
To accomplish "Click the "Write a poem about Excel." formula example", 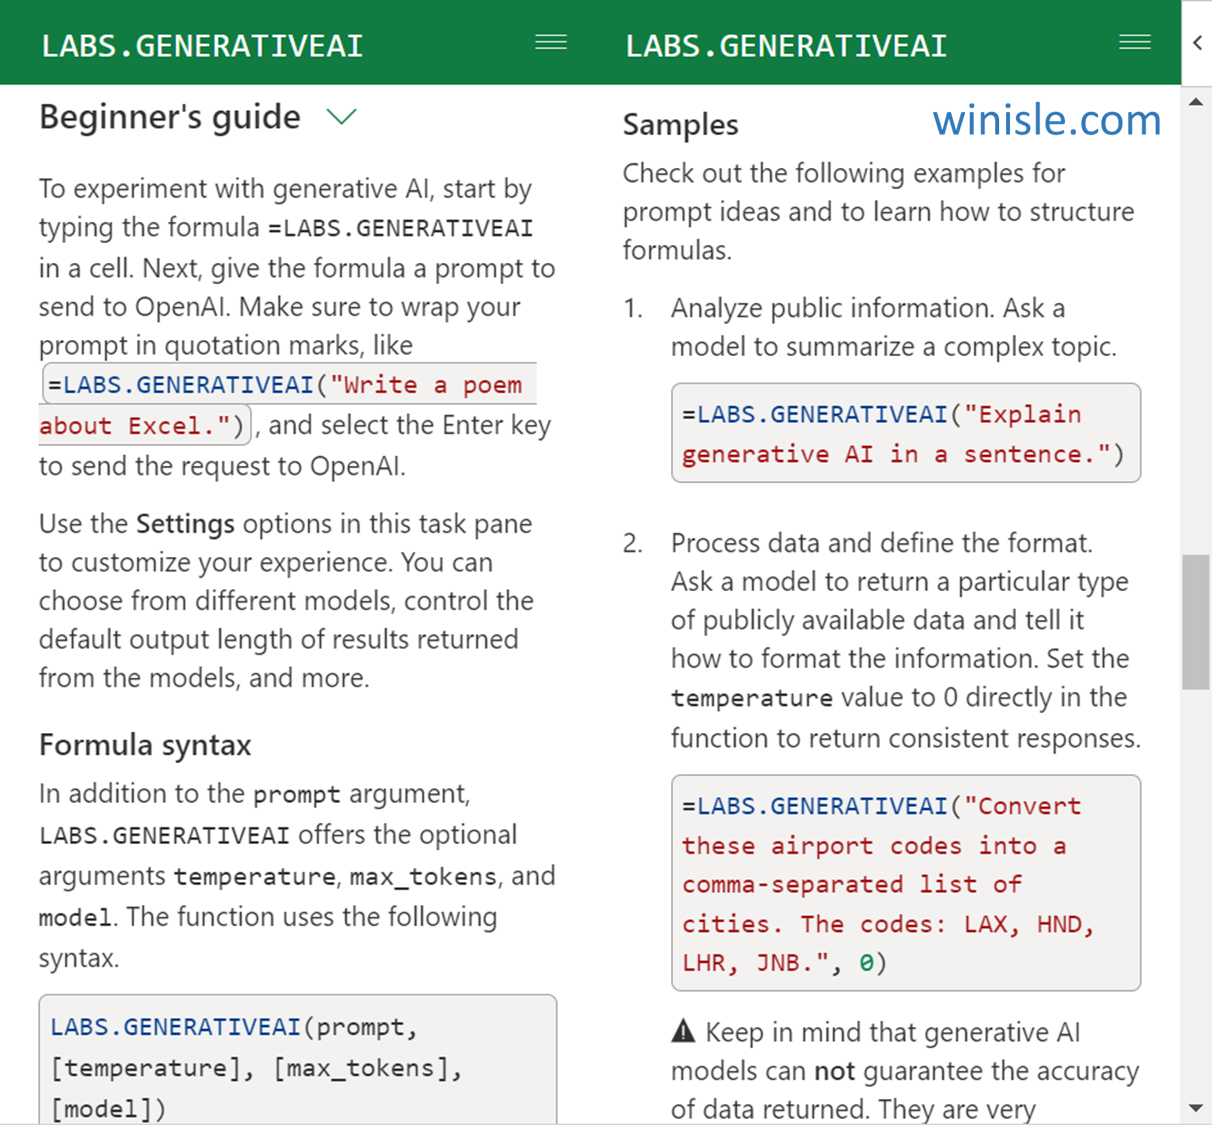I will click(x=290, y=405).
